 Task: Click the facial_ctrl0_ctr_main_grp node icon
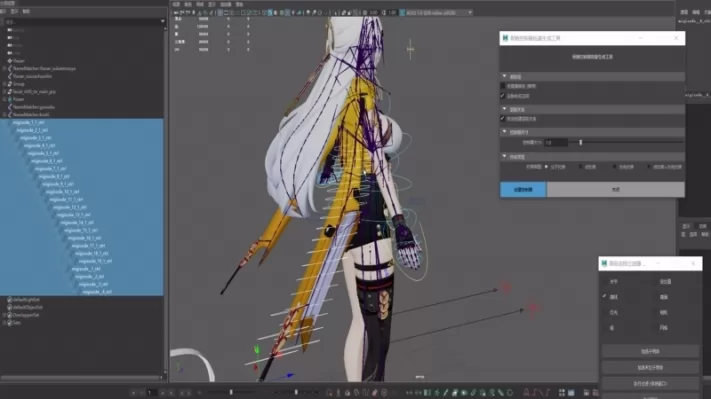[x=10, y=92]
